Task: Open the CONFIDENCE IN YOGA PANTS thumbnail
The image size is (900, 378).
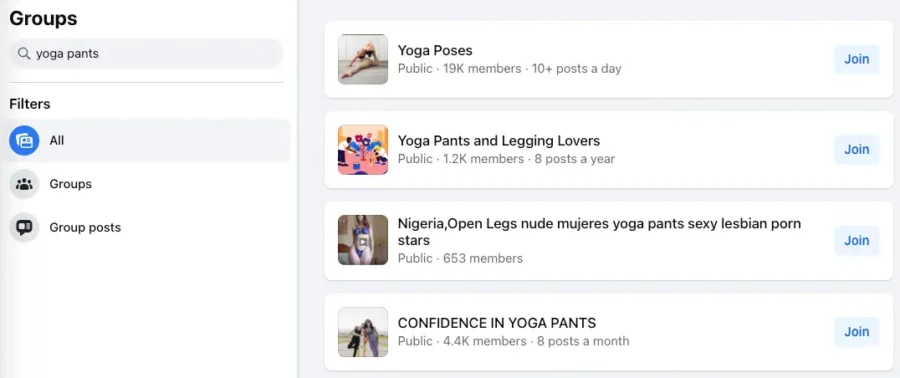Action: pos(363,332)
